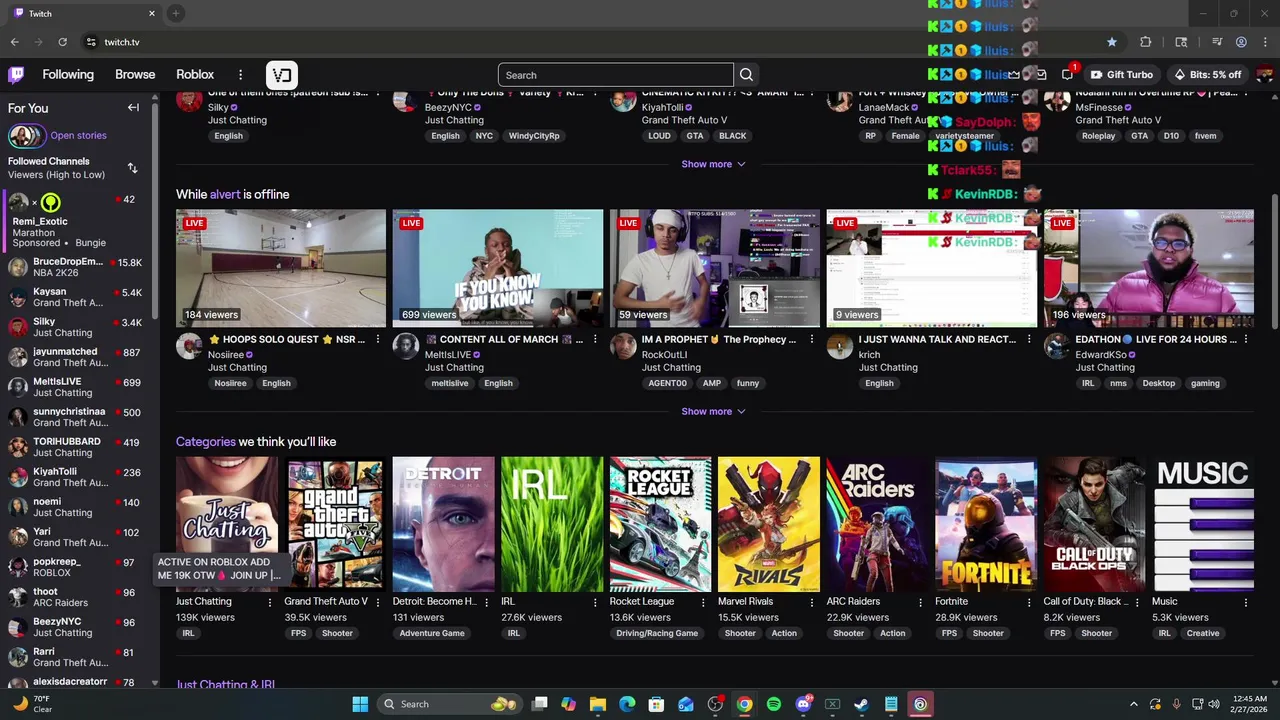
Task: Open Steam from the taskbar
Action: pyautogui.click(x=861, y=704)
